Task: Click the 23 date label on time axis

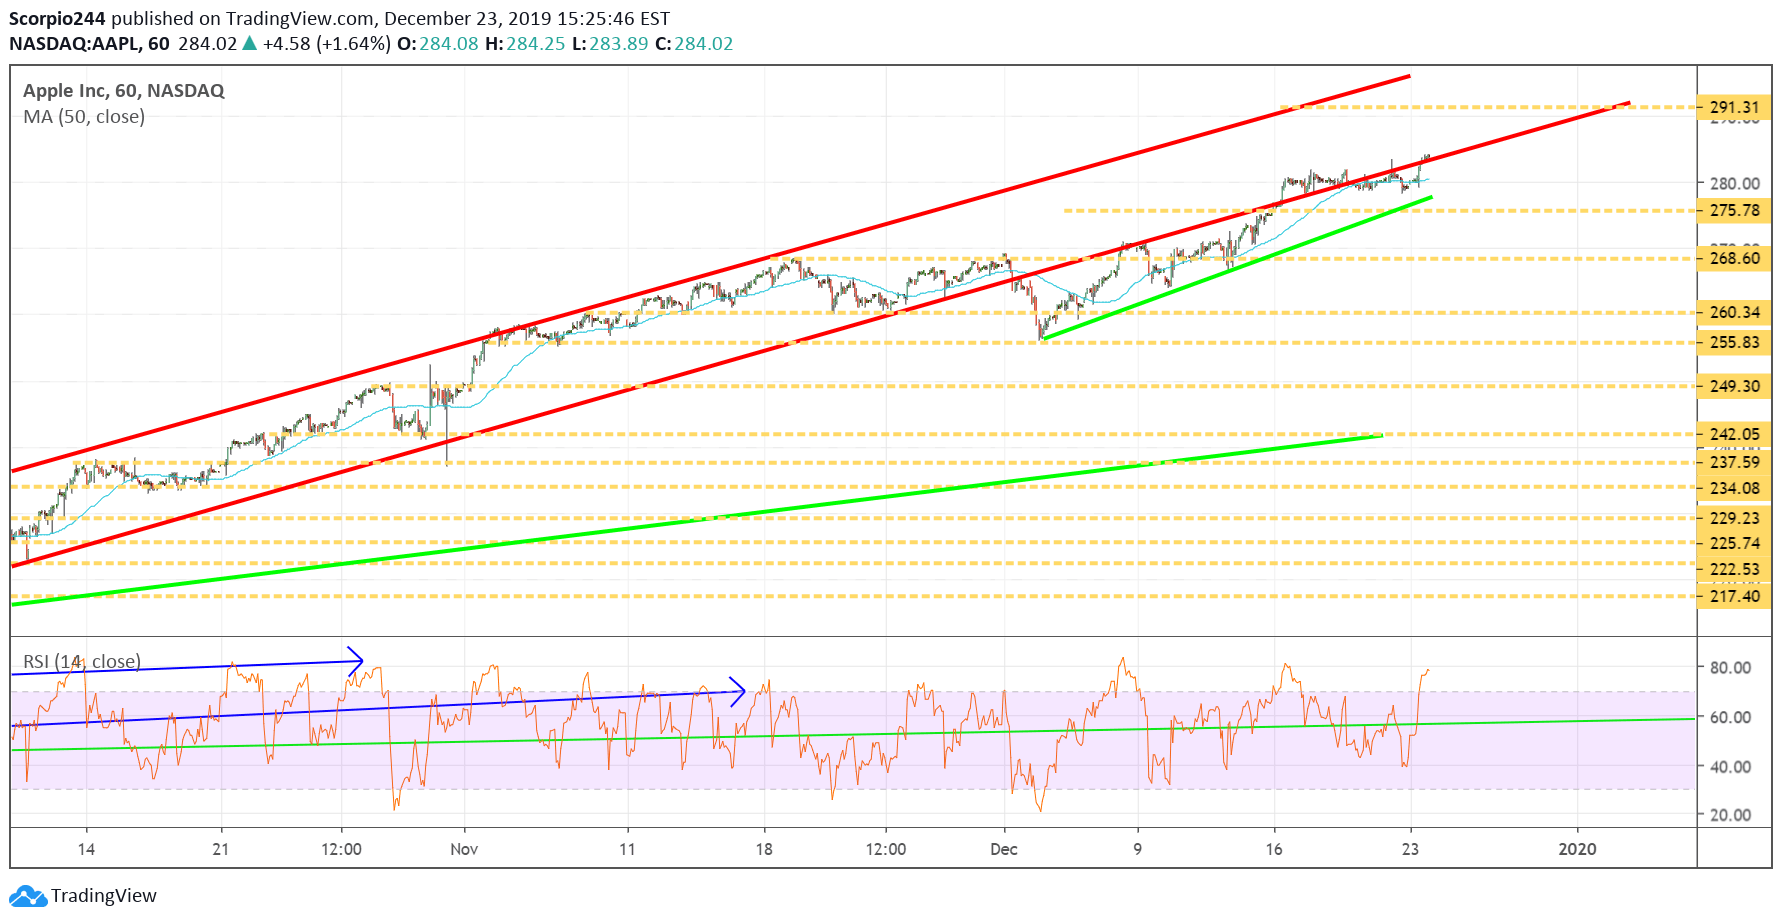Action: pos(1410,849)
